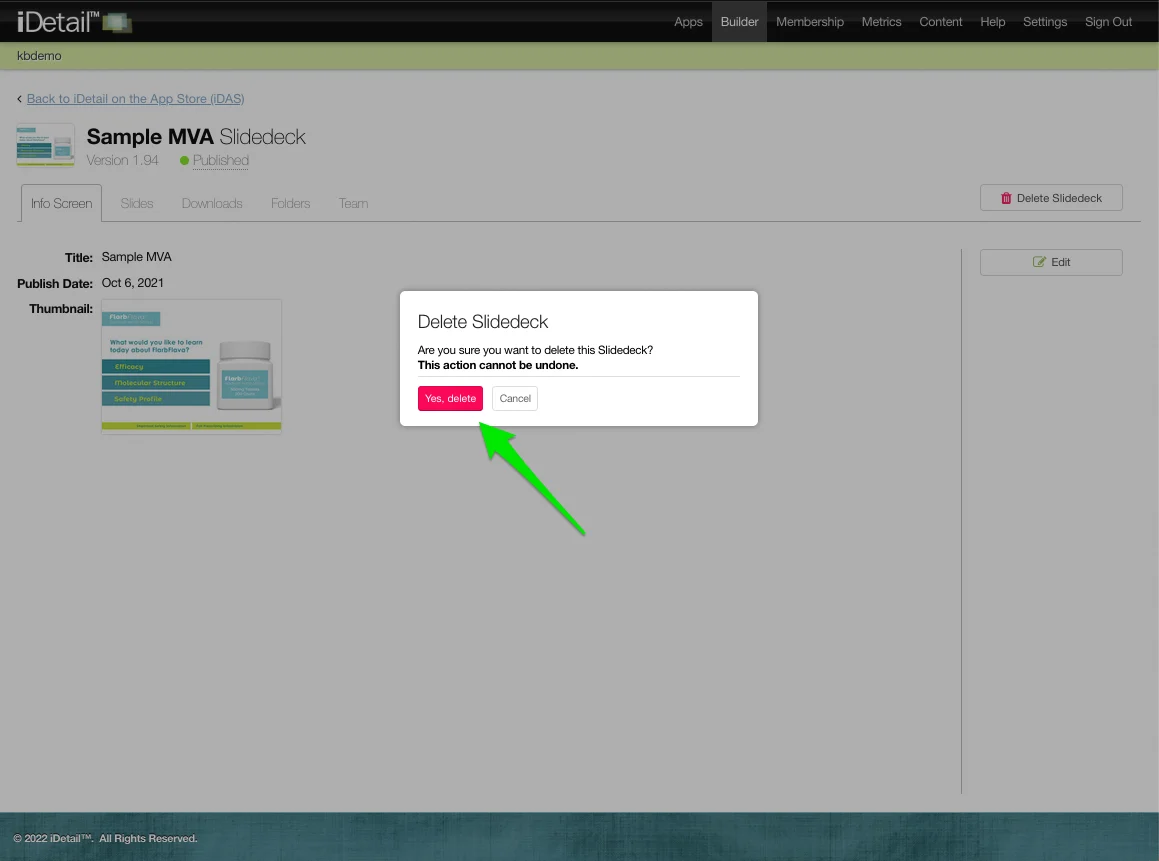The image size is (1159, 861).
Task: Click the large FlorbFlava thumbnail preview
Action: click(x=191, y=367)
